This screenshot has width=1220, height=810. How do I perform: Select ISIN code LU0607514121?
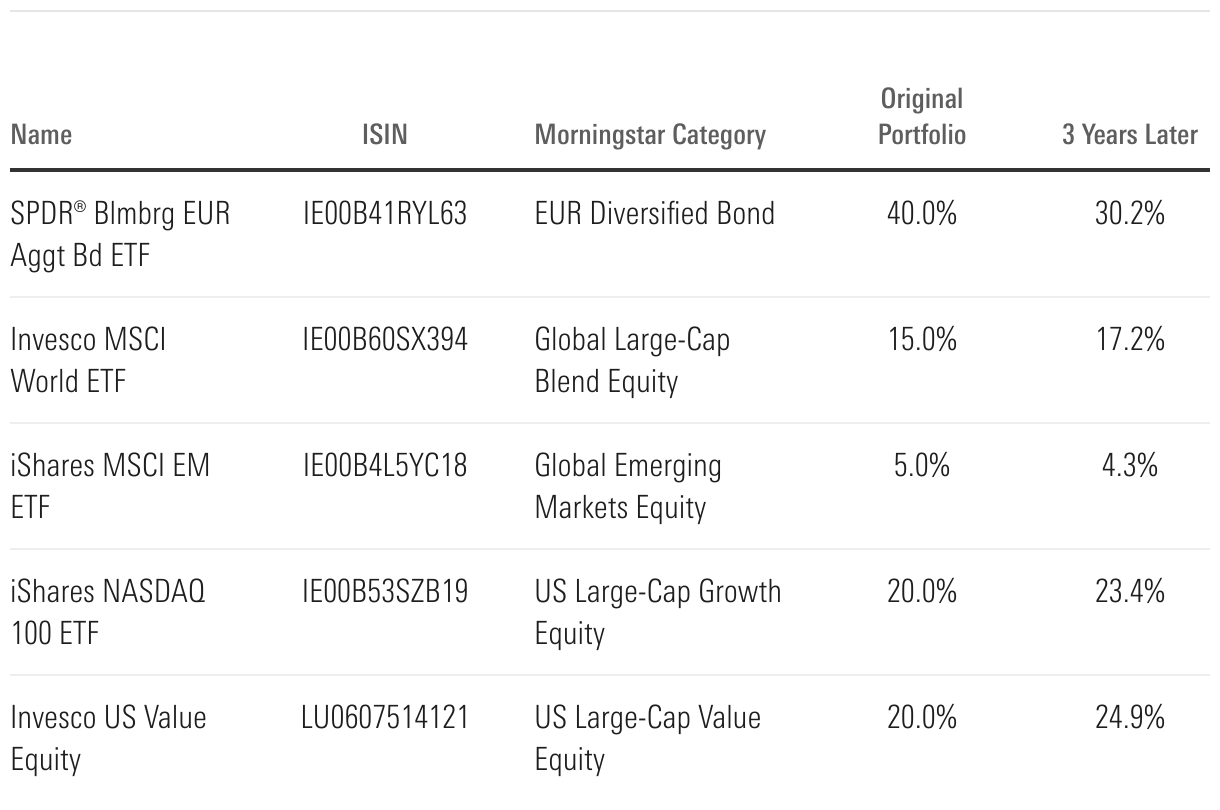click(x=385, y=718)
